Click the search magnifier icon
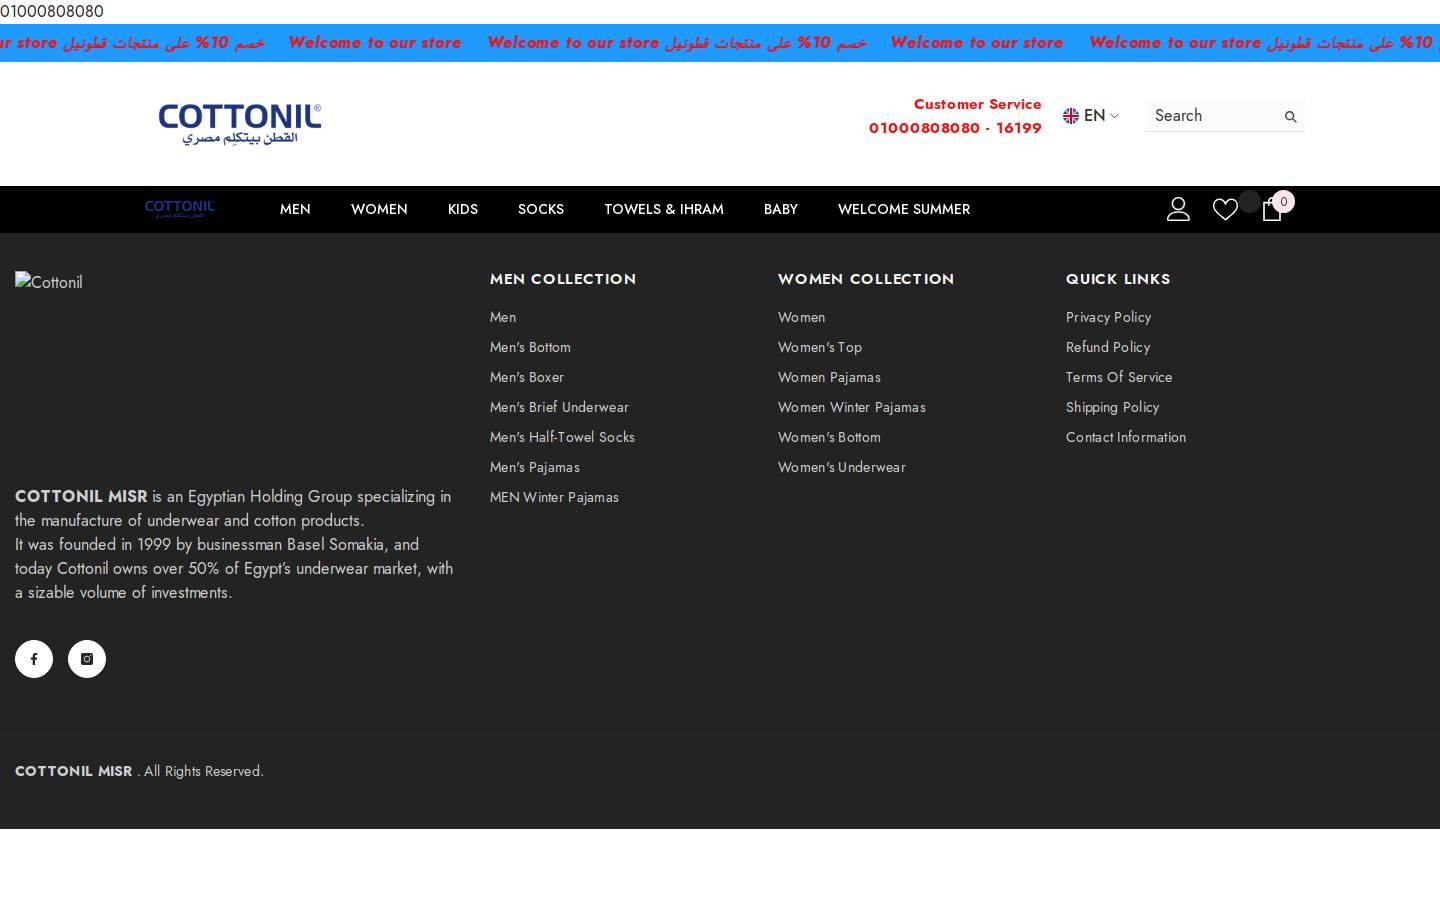Screen dimensions: 1440x900 [x=1290, y=116]
